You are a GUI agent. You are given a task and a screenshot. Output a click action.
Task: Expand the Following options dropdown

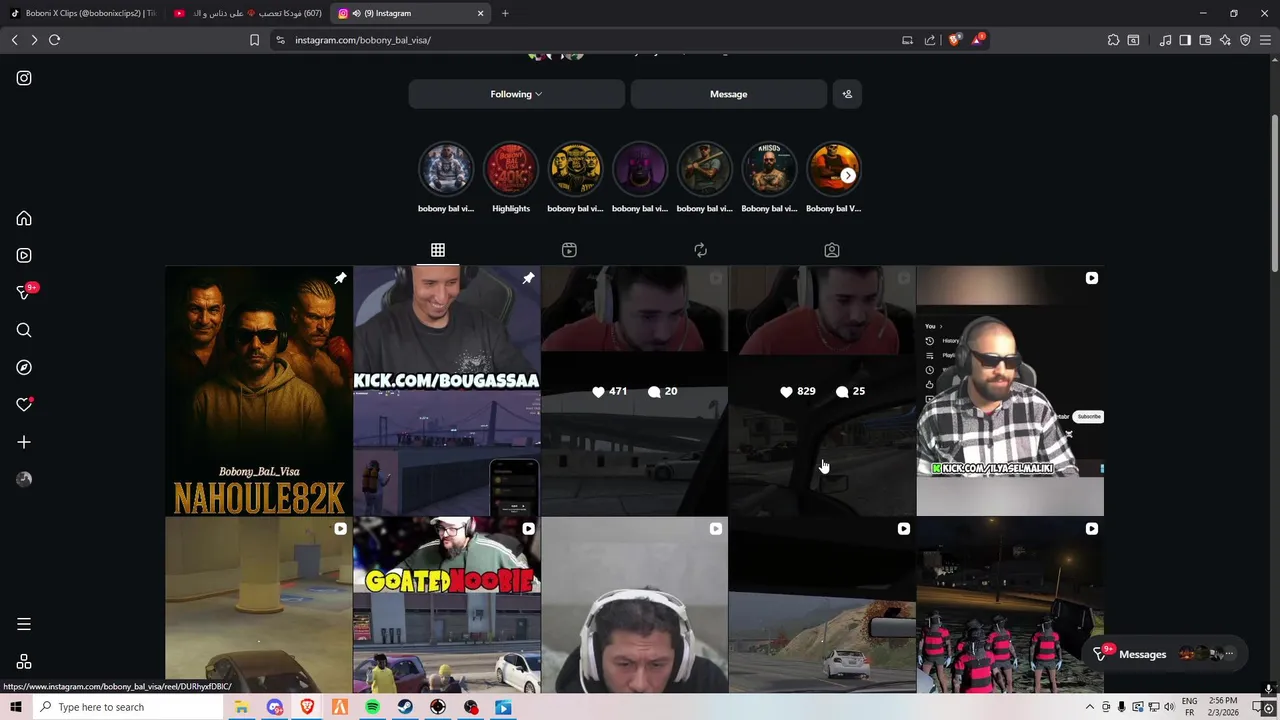pos(516,94)
